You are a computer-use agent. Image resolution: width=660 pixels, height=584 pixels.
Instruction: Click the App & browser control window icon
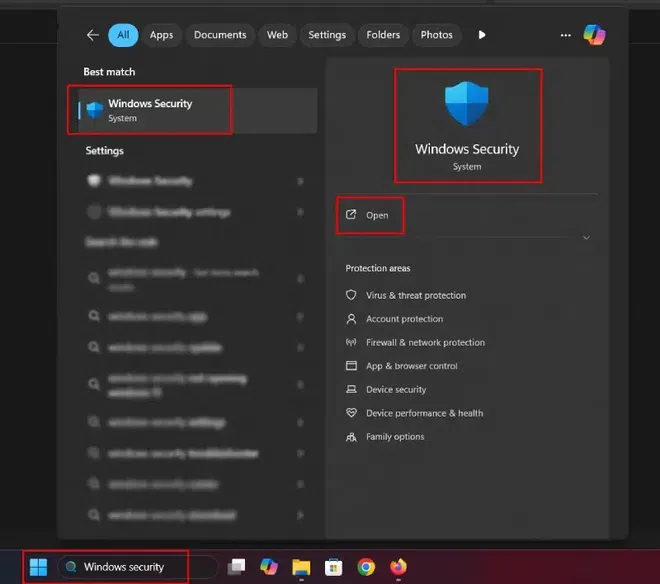[351, 365]
